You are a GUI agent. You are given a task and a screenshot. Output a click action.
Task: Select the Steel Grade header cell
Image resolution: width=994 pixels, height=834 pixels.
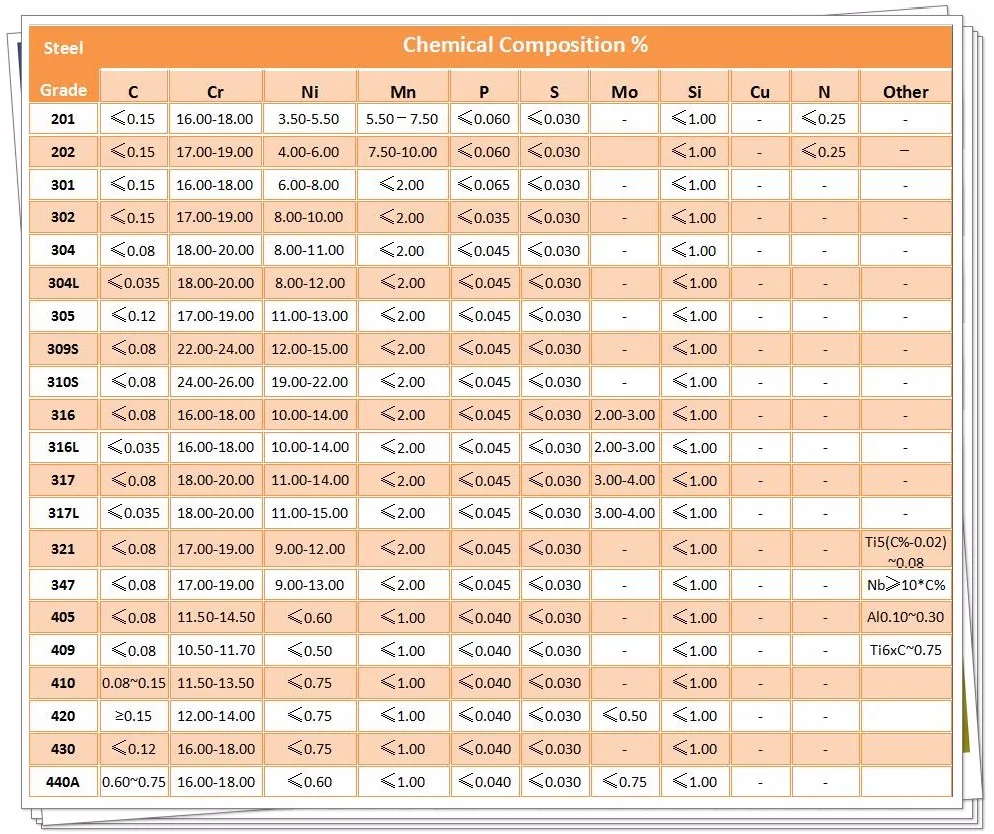pos(64,68)
